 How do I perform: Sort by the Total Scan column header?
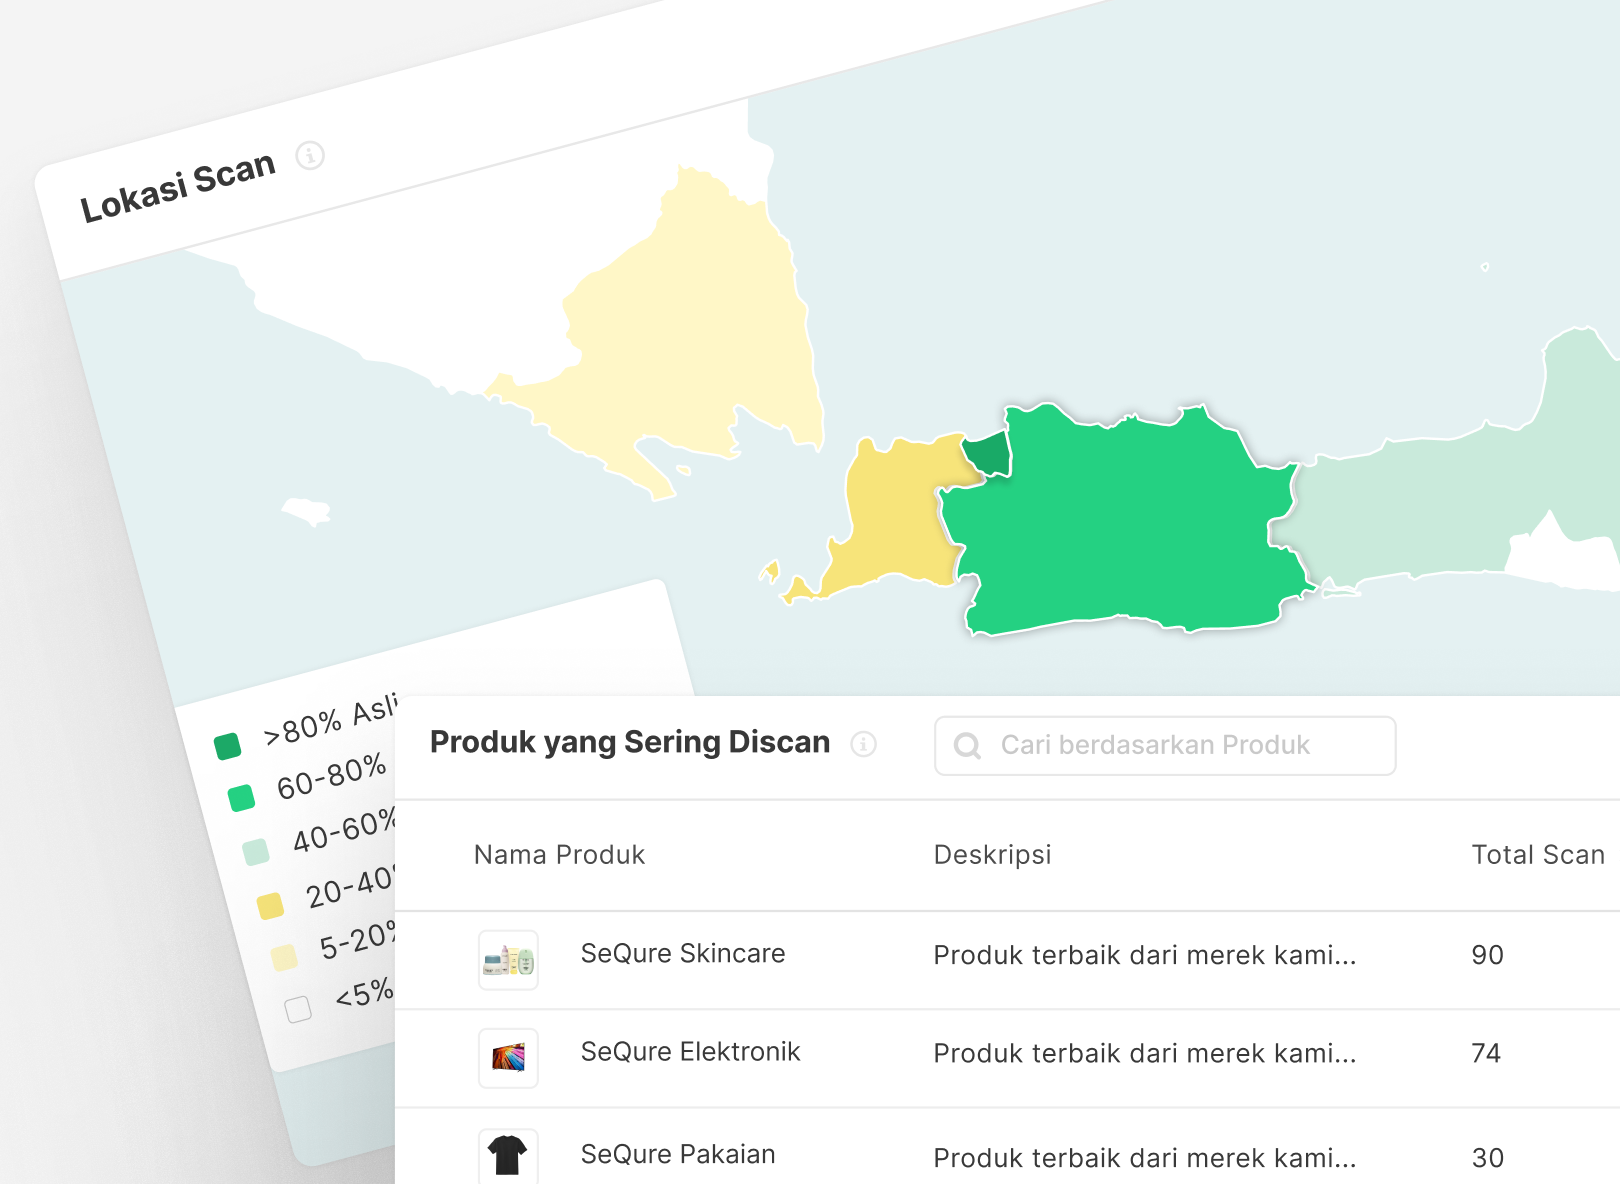pyautogui.click(x=1538, y=855)
